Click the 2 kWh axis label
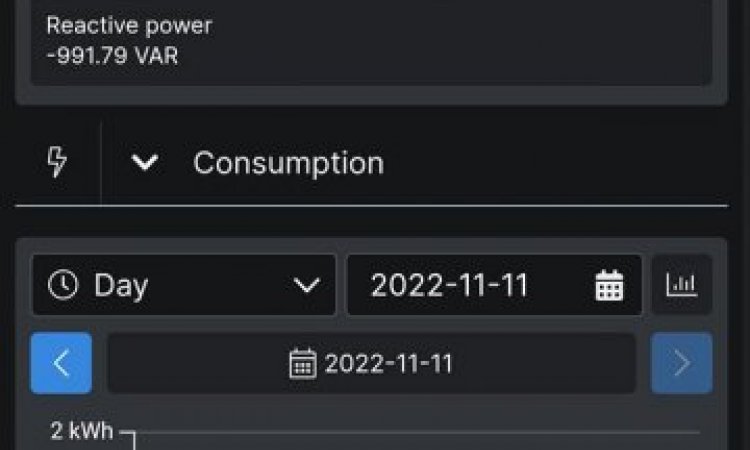Image resolution: width=750 pixels, height=450 pixels. [82, 431]
